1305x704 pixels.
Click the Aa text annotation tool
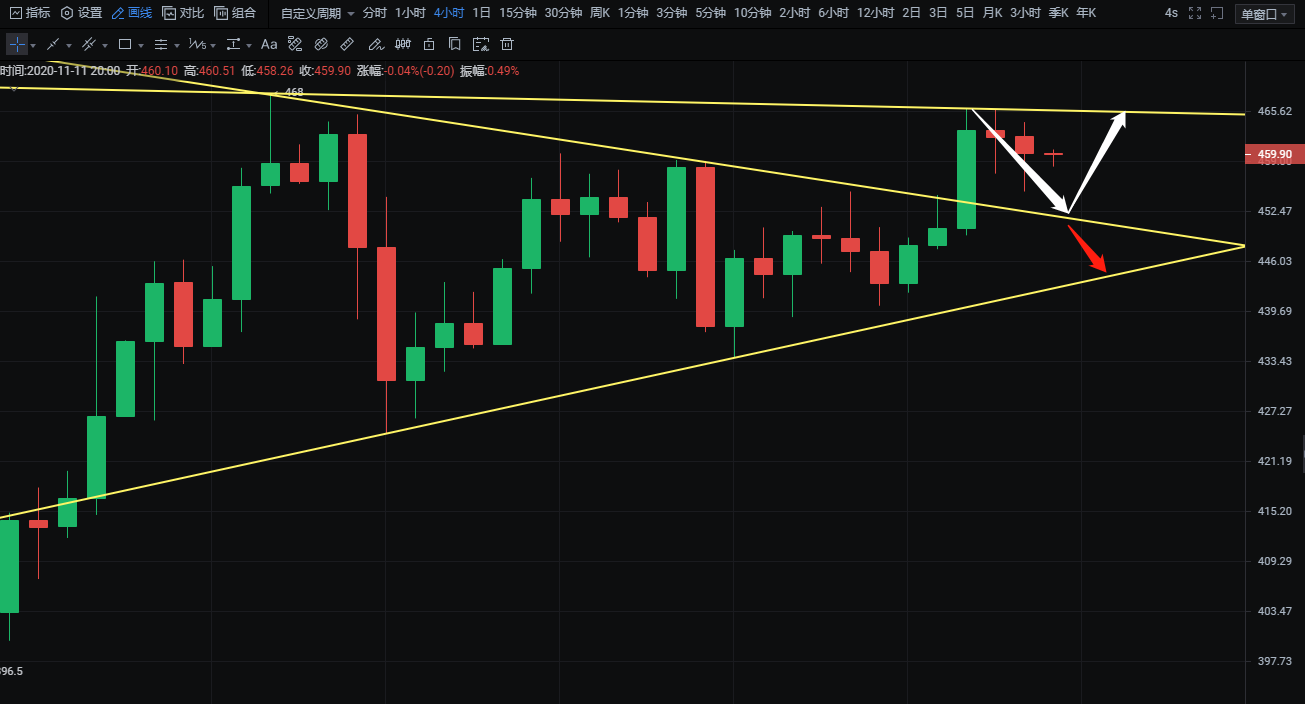click(269, 45)
